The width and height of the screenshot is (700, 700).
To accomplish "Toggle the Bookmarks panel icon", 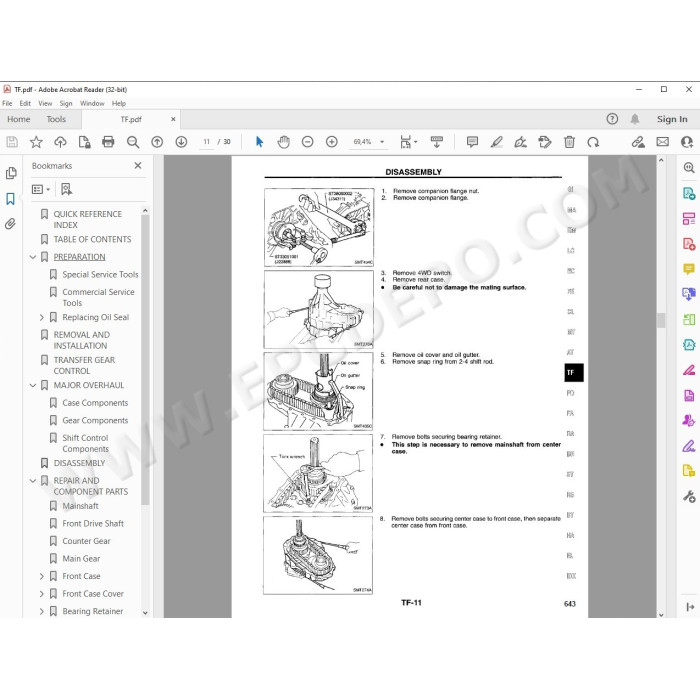I will click(x=11, y=199).
